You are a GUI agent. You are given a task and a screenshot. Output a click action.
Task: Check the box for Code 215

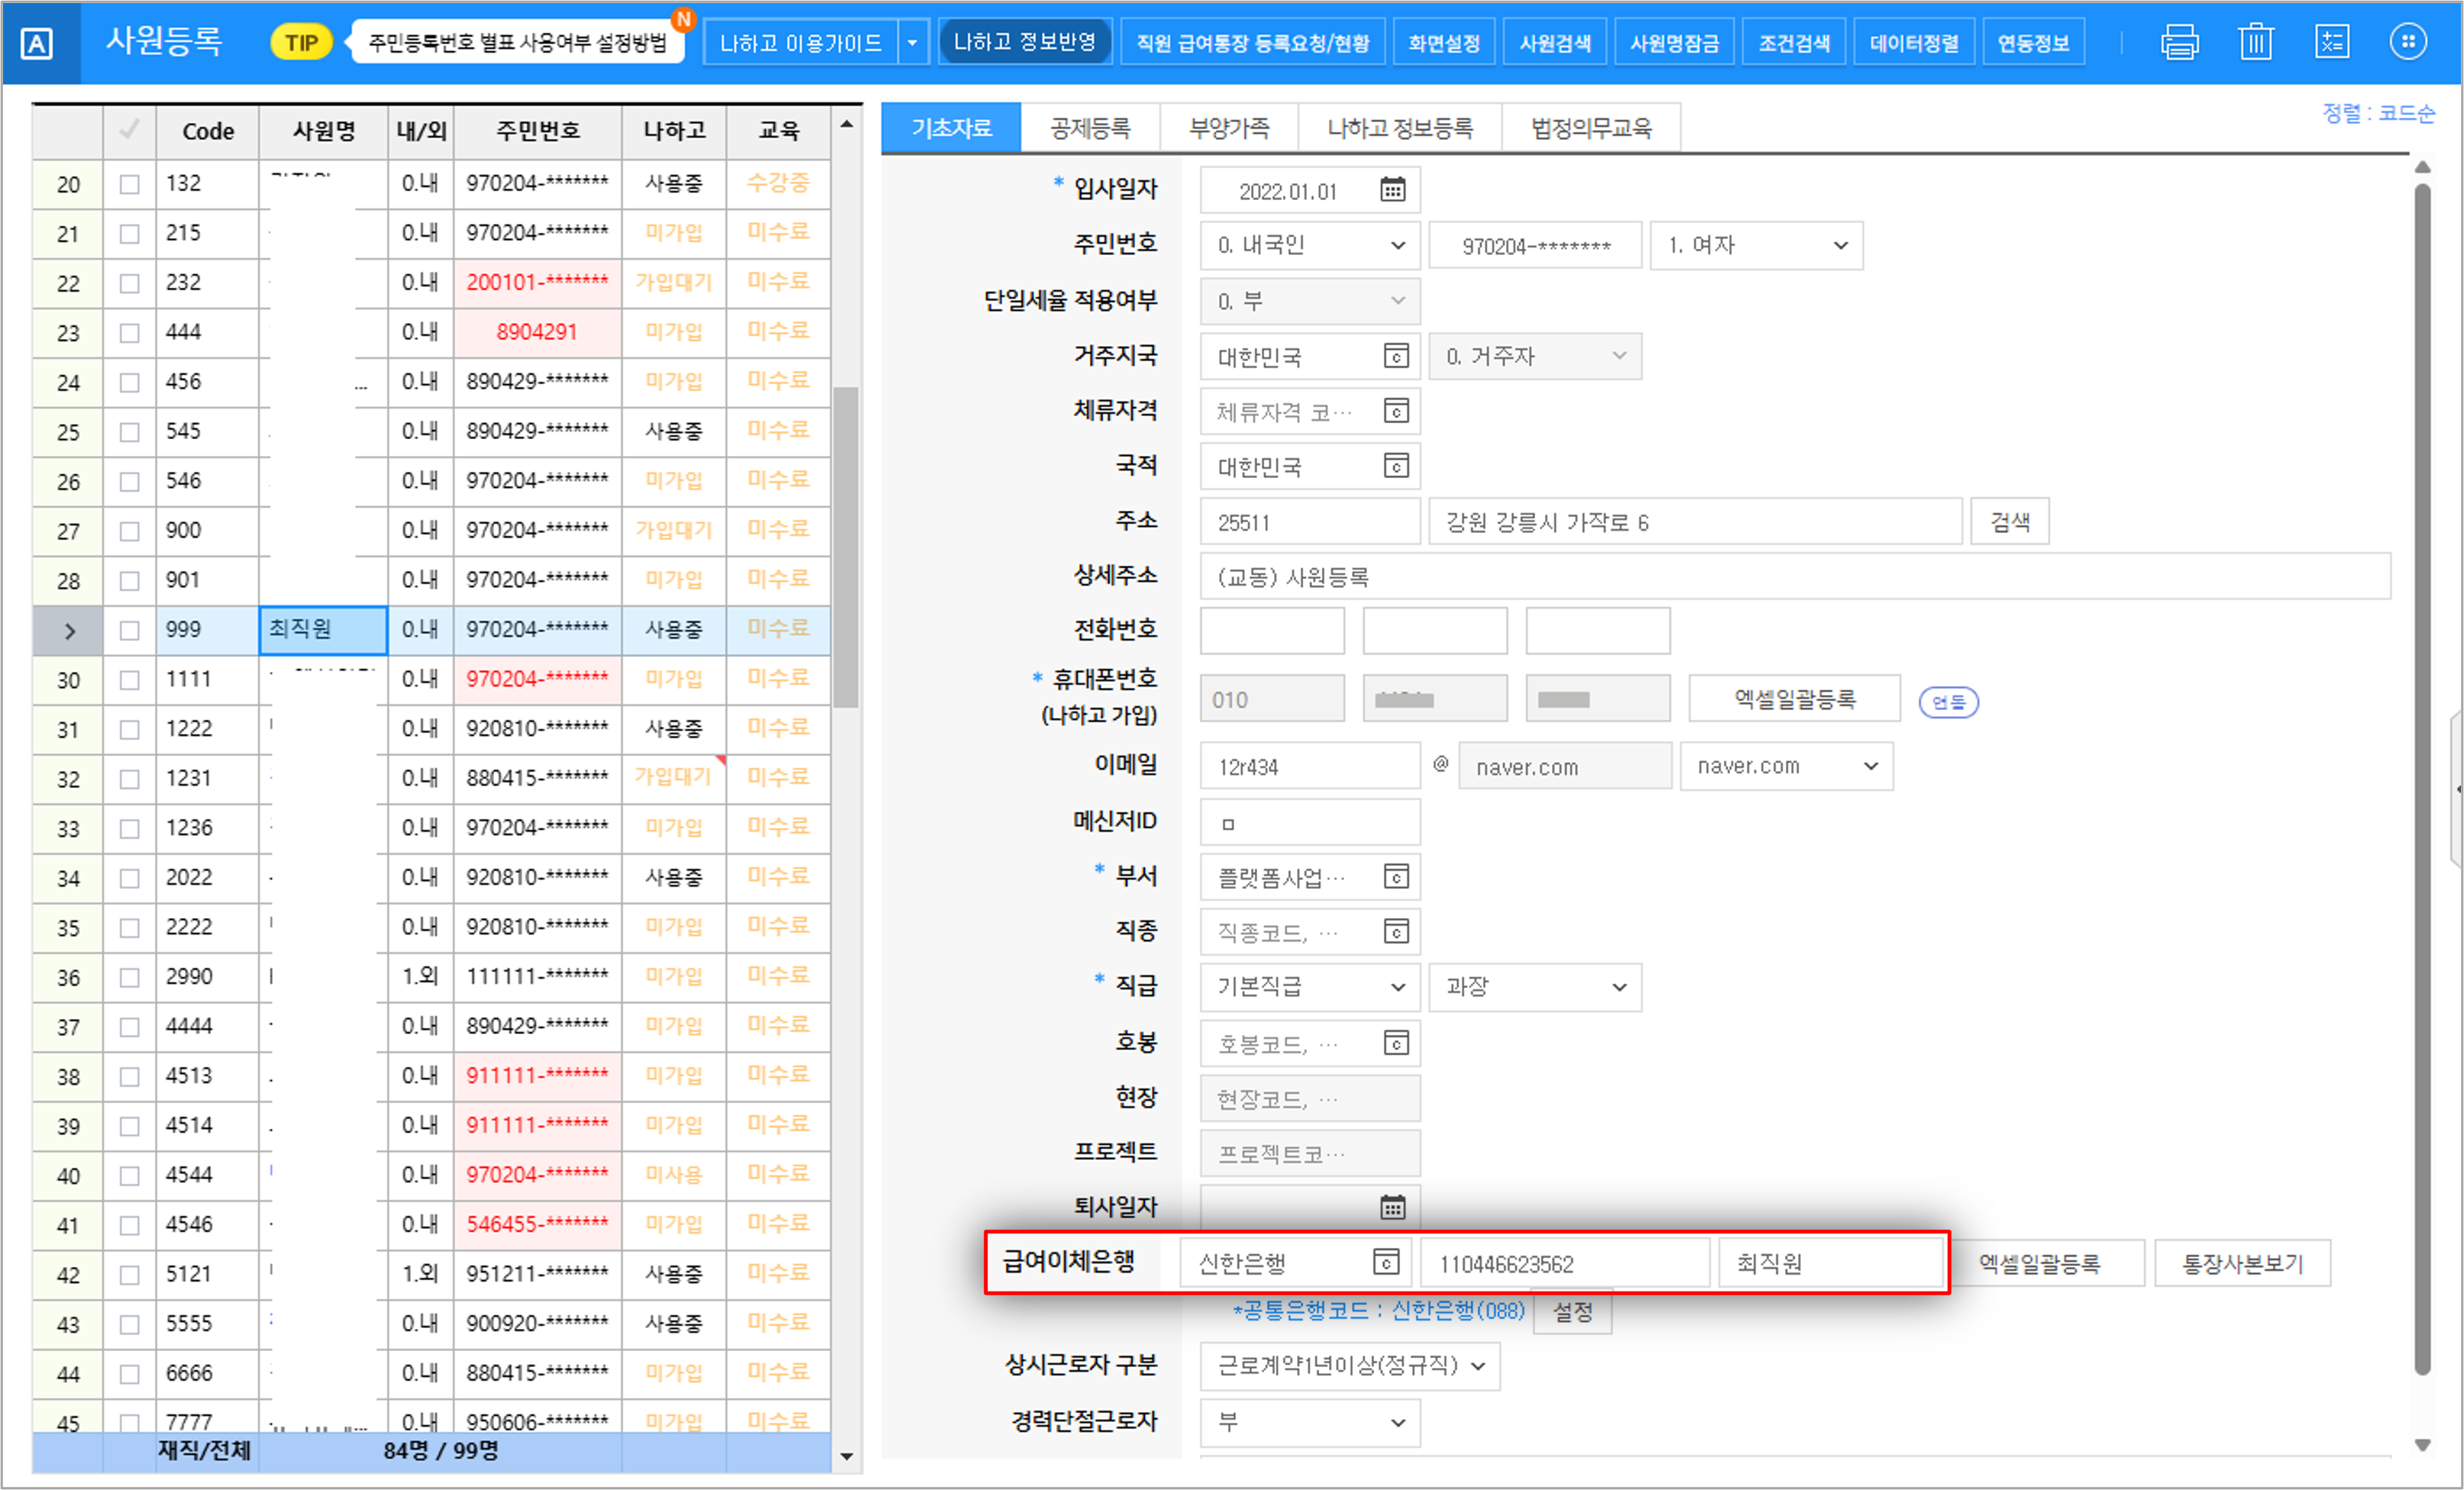[x=129, y=234]
